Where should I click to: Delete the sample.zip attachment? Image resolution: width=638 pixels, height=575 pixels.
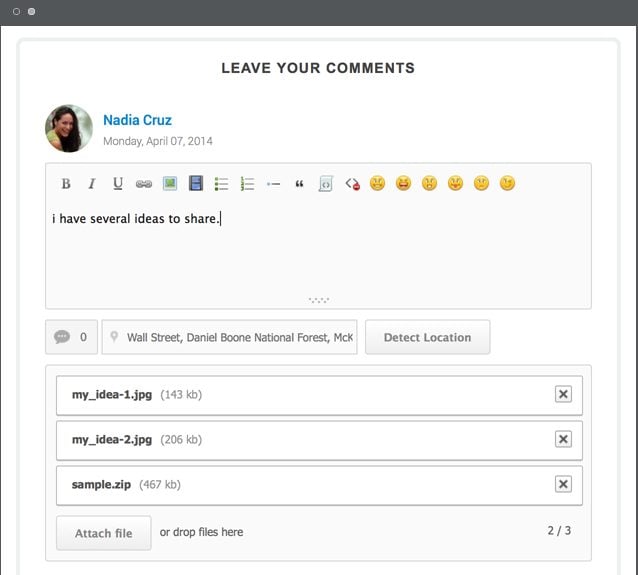point(563,485)
